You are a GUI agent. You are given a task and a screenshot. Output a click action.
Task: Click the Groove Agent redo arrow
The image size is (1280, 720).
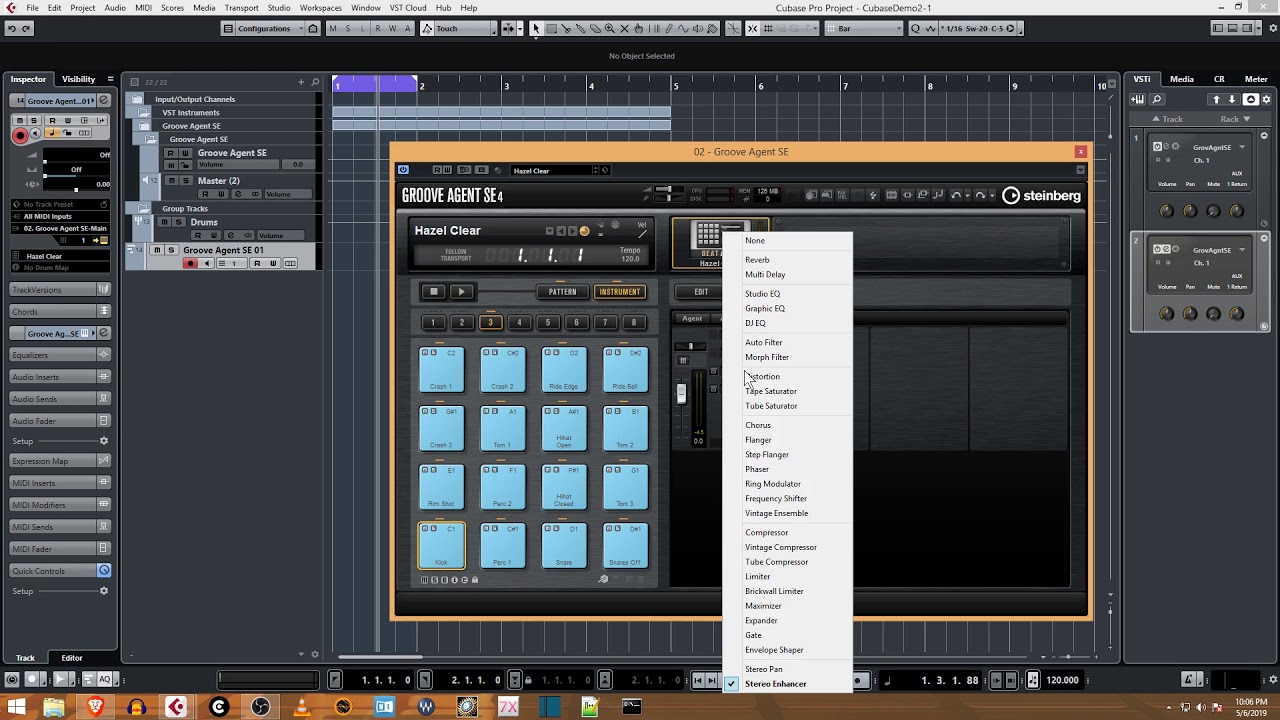(980, 196)
